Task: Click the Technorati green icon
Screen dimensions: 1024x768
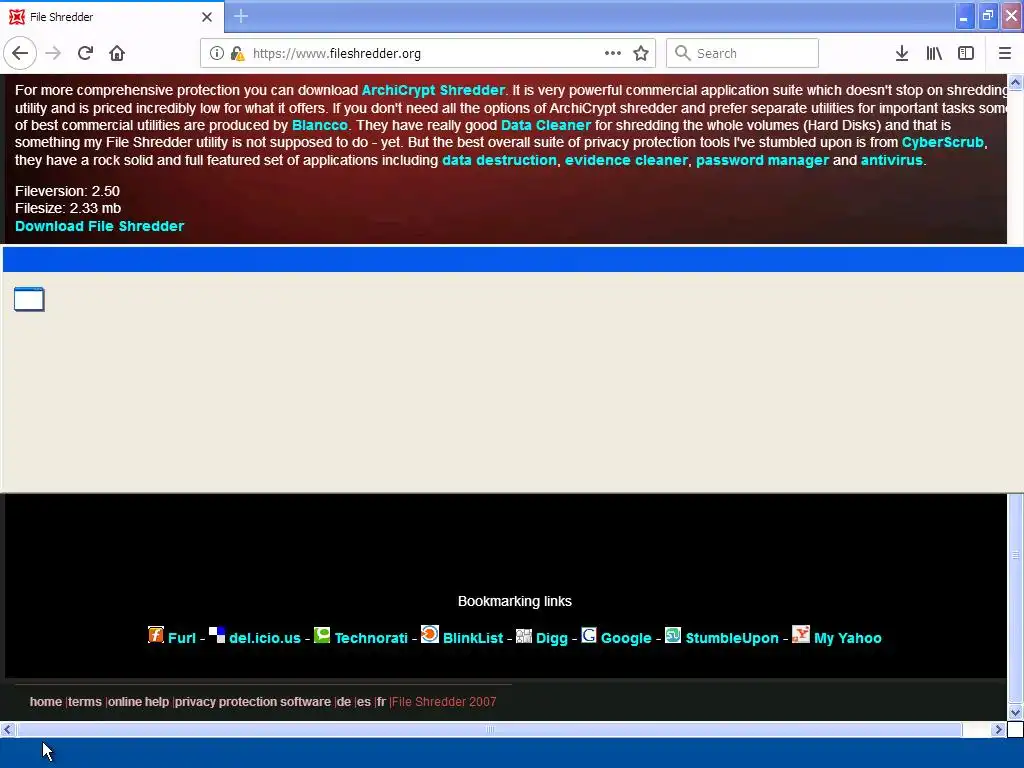Action: 322,635
